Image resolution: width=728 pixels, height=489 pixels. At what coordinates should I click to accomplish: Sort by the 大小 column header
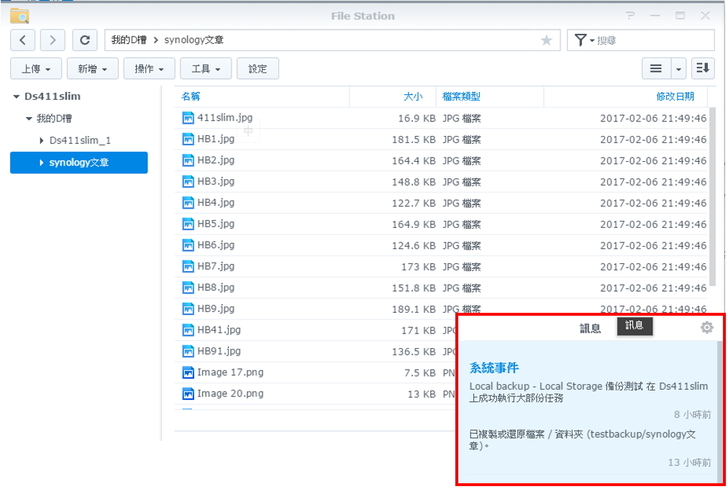(413, 97)
